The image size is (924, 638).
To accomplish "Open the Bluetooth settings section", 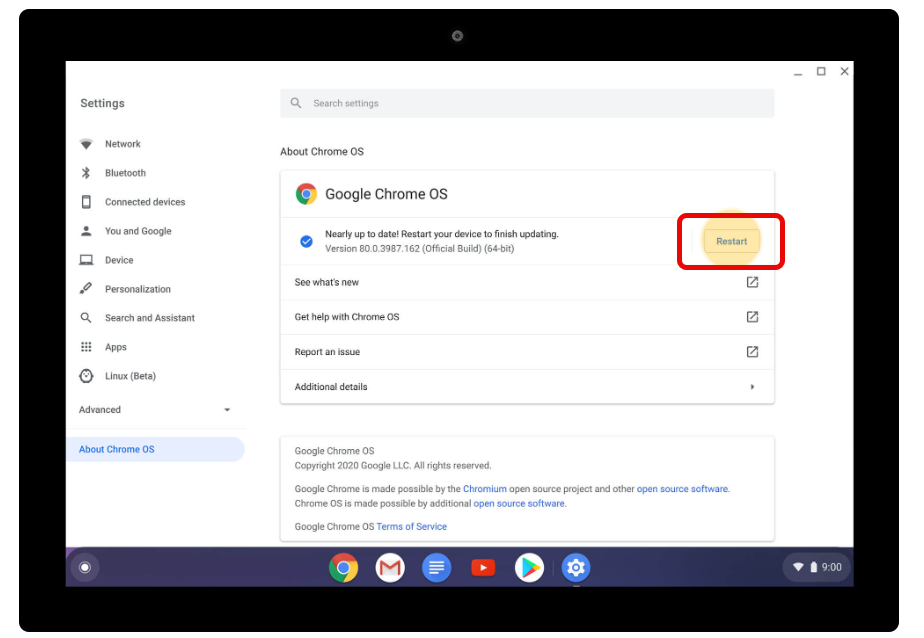I will click(124, 172).
